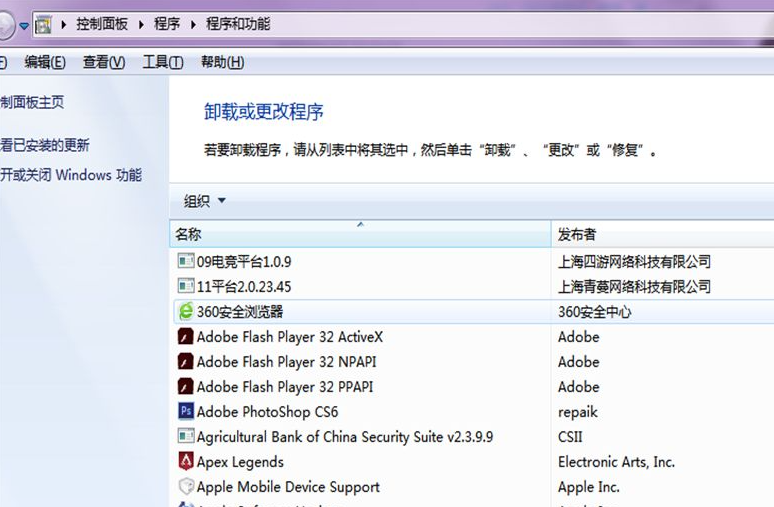Click the Adobe PhotoShop CS6 Ps icon
Image resolution: width=774 pixels, height=507 pixels.
click(186, 411)
